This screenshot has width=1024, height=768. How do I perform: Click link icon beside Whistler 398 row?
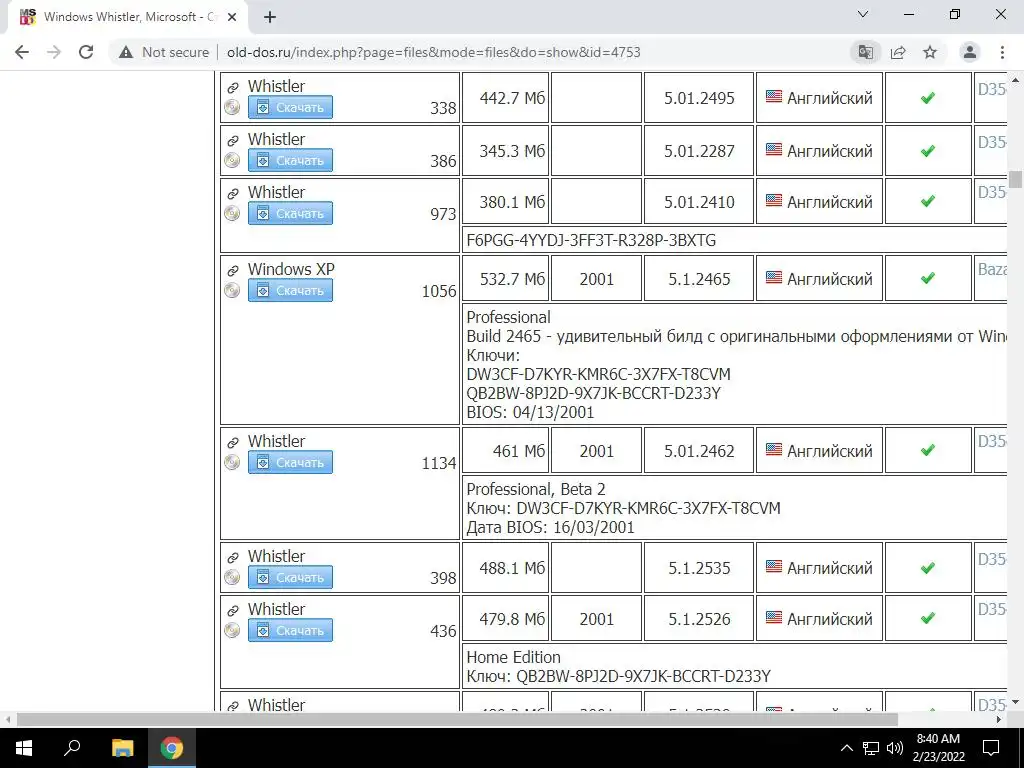(x=232, y=557)
